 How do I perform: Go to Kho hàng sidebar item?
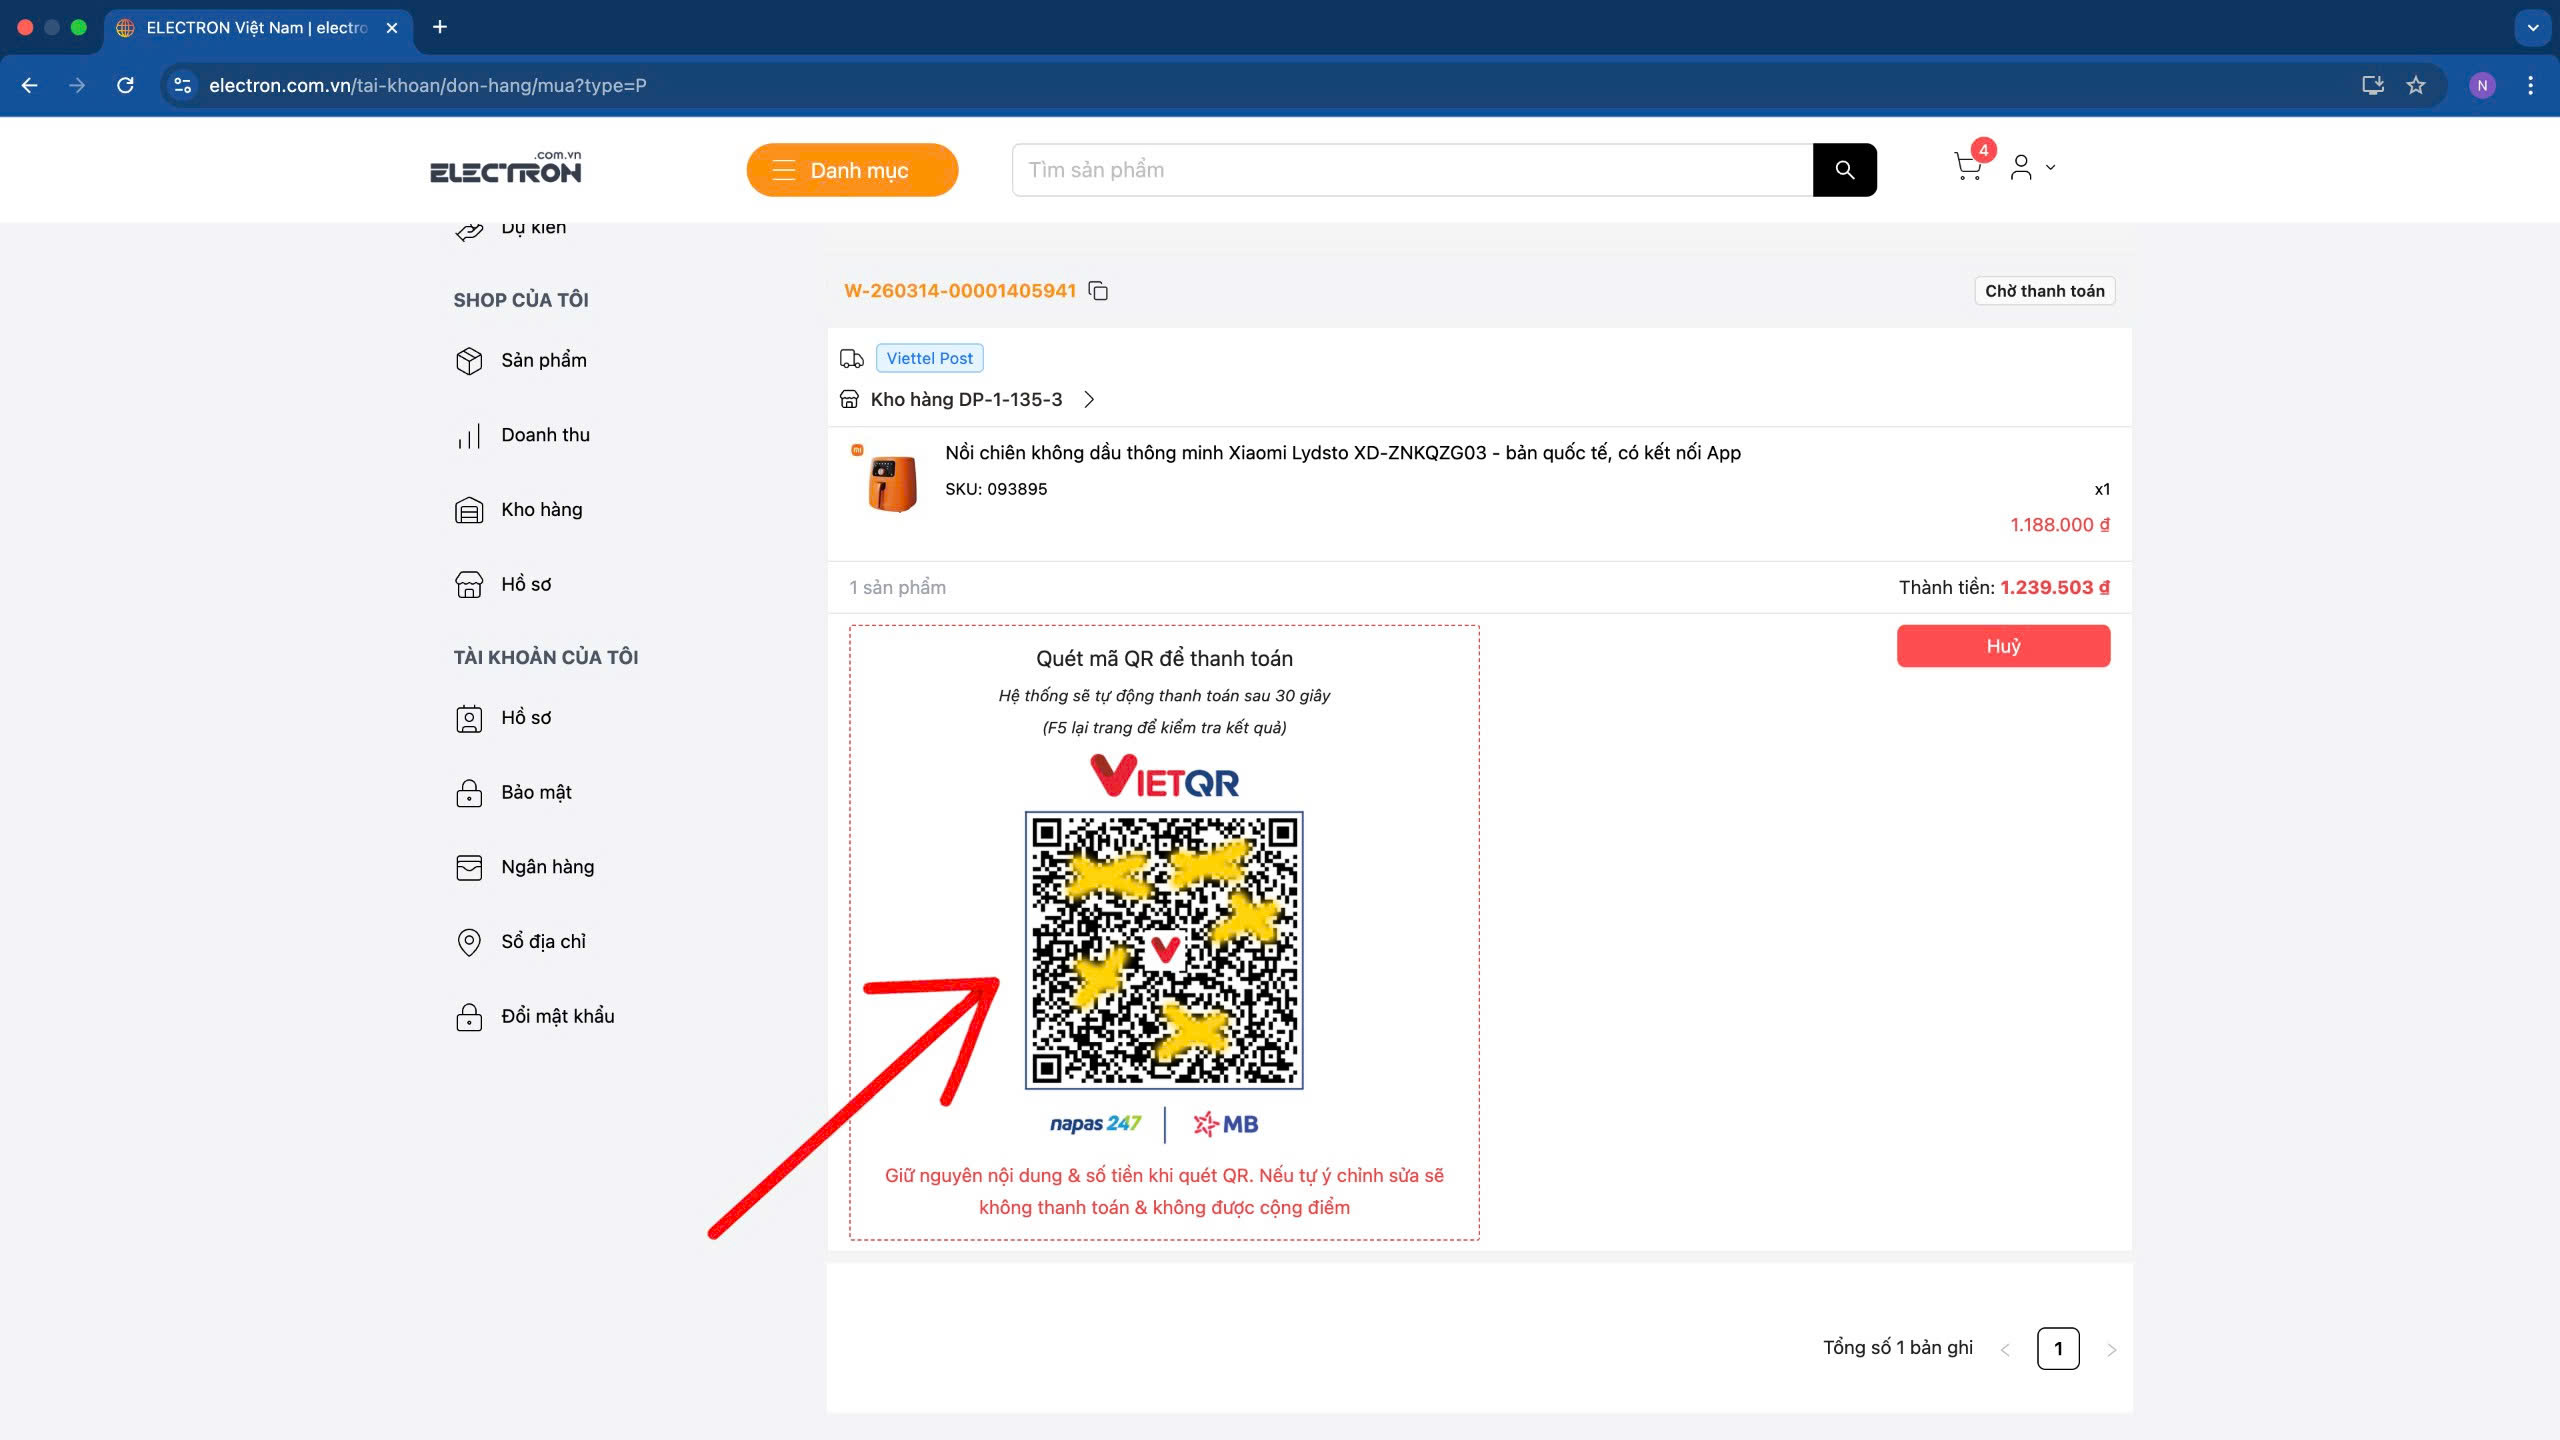pyautogui.click(x=541, y=510)
